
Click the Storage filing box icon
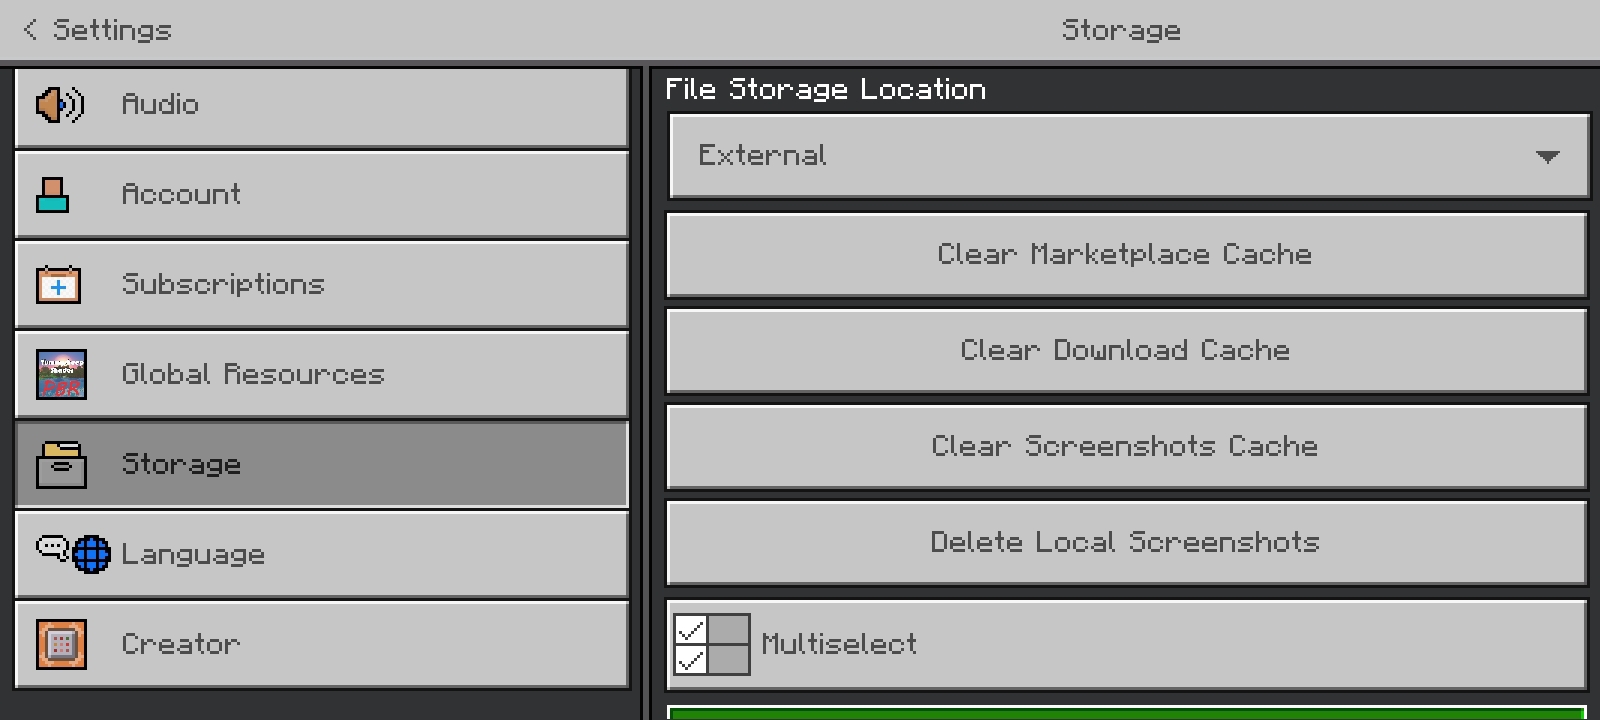(61, 465)
